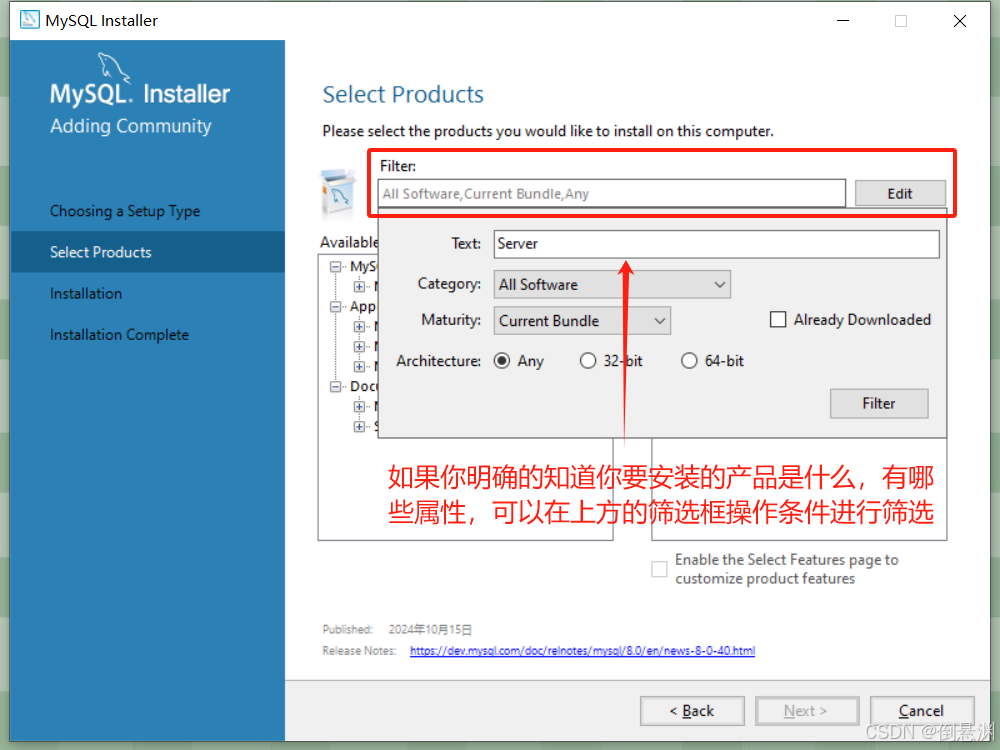Viewport: 1000px width, 750px height.
Task: Open the Installation Complete step
Action: [x=119, y=335]
